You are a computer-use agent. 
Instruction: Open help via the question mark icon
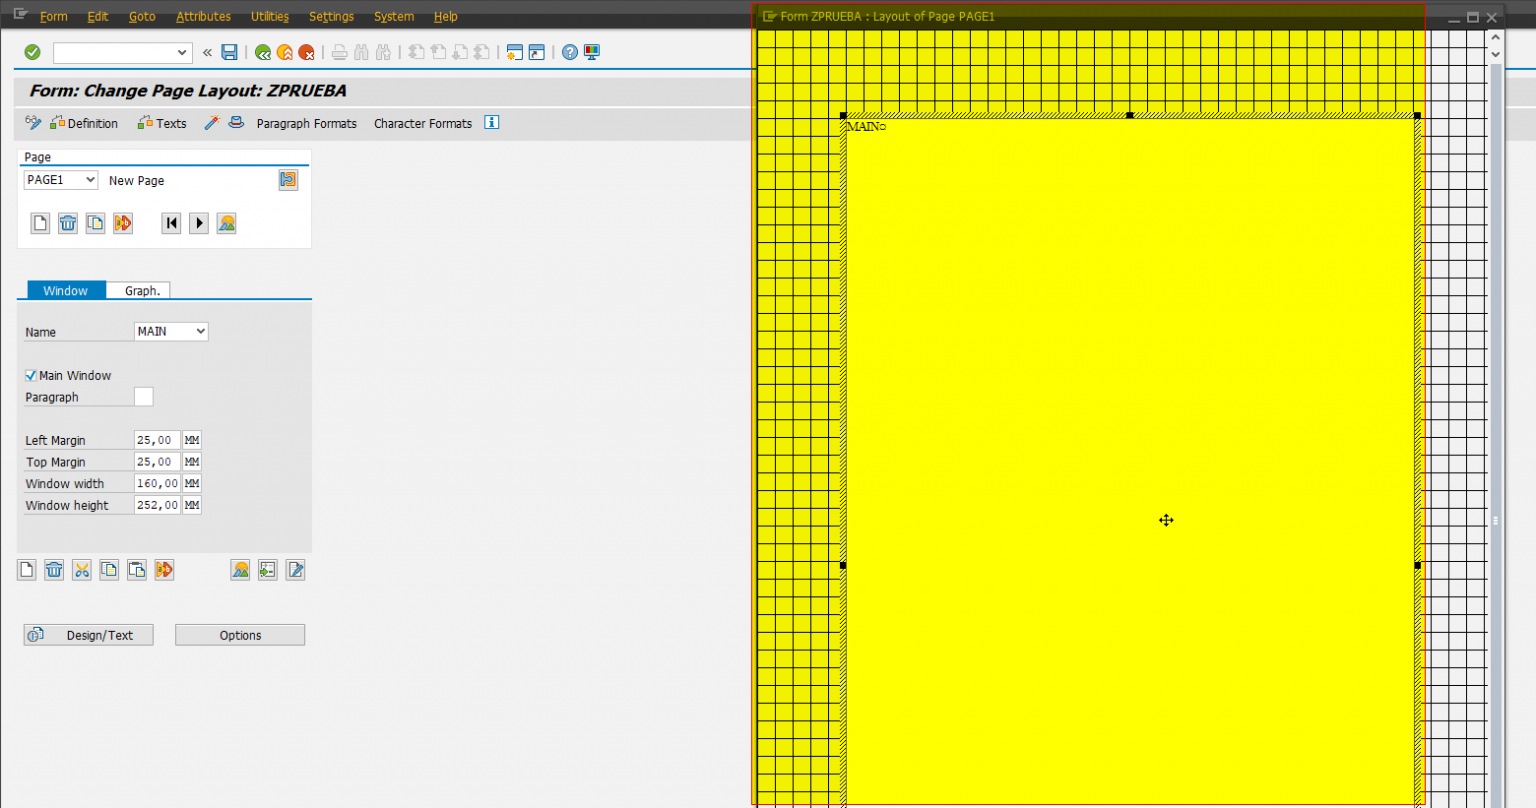[570, 52]
